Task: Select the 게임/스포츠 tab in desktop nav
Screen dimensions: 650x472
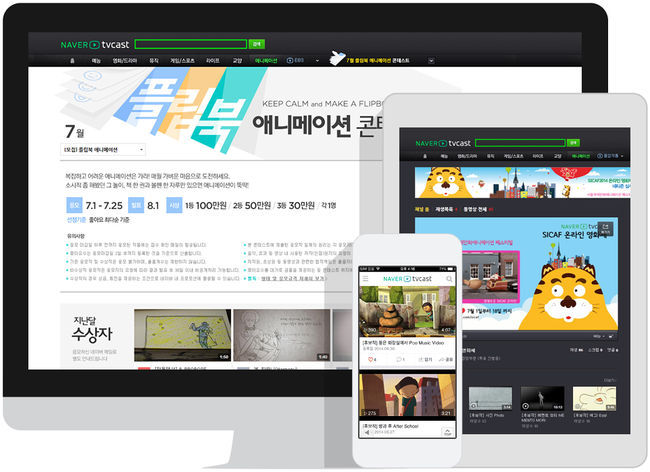Action: click(x=181, y=61)
